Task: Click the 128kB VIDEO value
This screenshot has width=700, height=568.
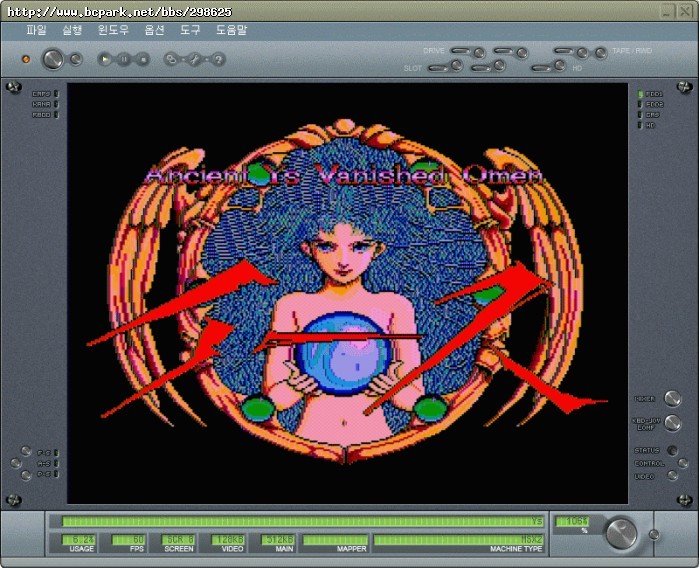Action: [228, 540]
